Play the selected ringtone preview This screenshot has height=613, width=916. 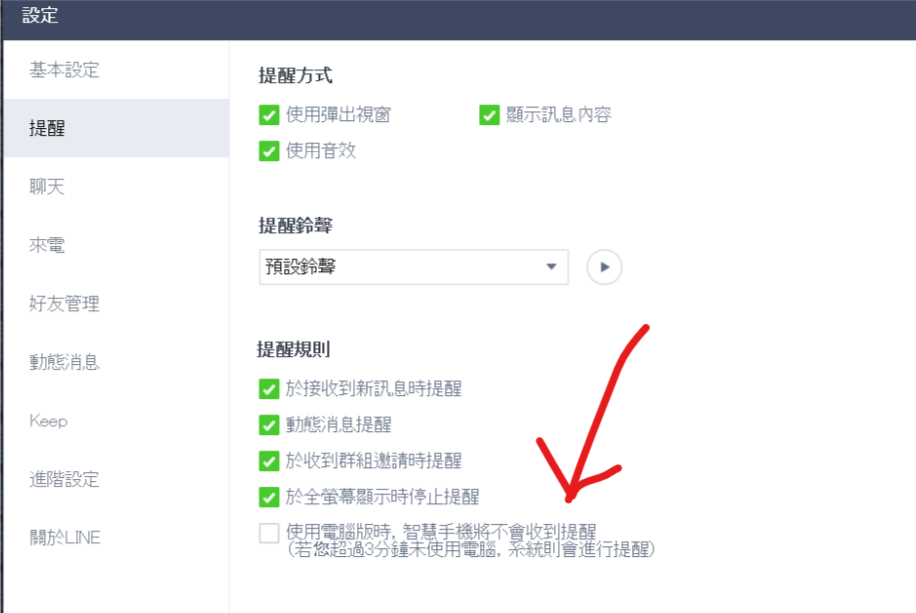click(x=604, y=267)
